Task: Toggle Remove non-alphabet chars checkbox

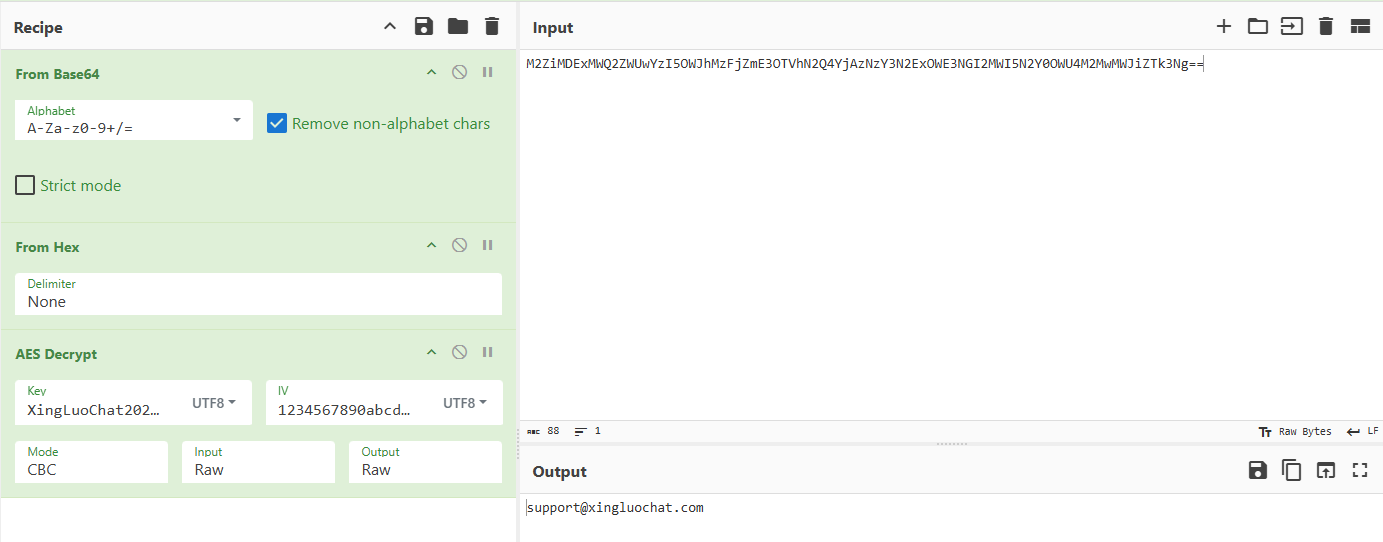Action: [x=277, y=124]
